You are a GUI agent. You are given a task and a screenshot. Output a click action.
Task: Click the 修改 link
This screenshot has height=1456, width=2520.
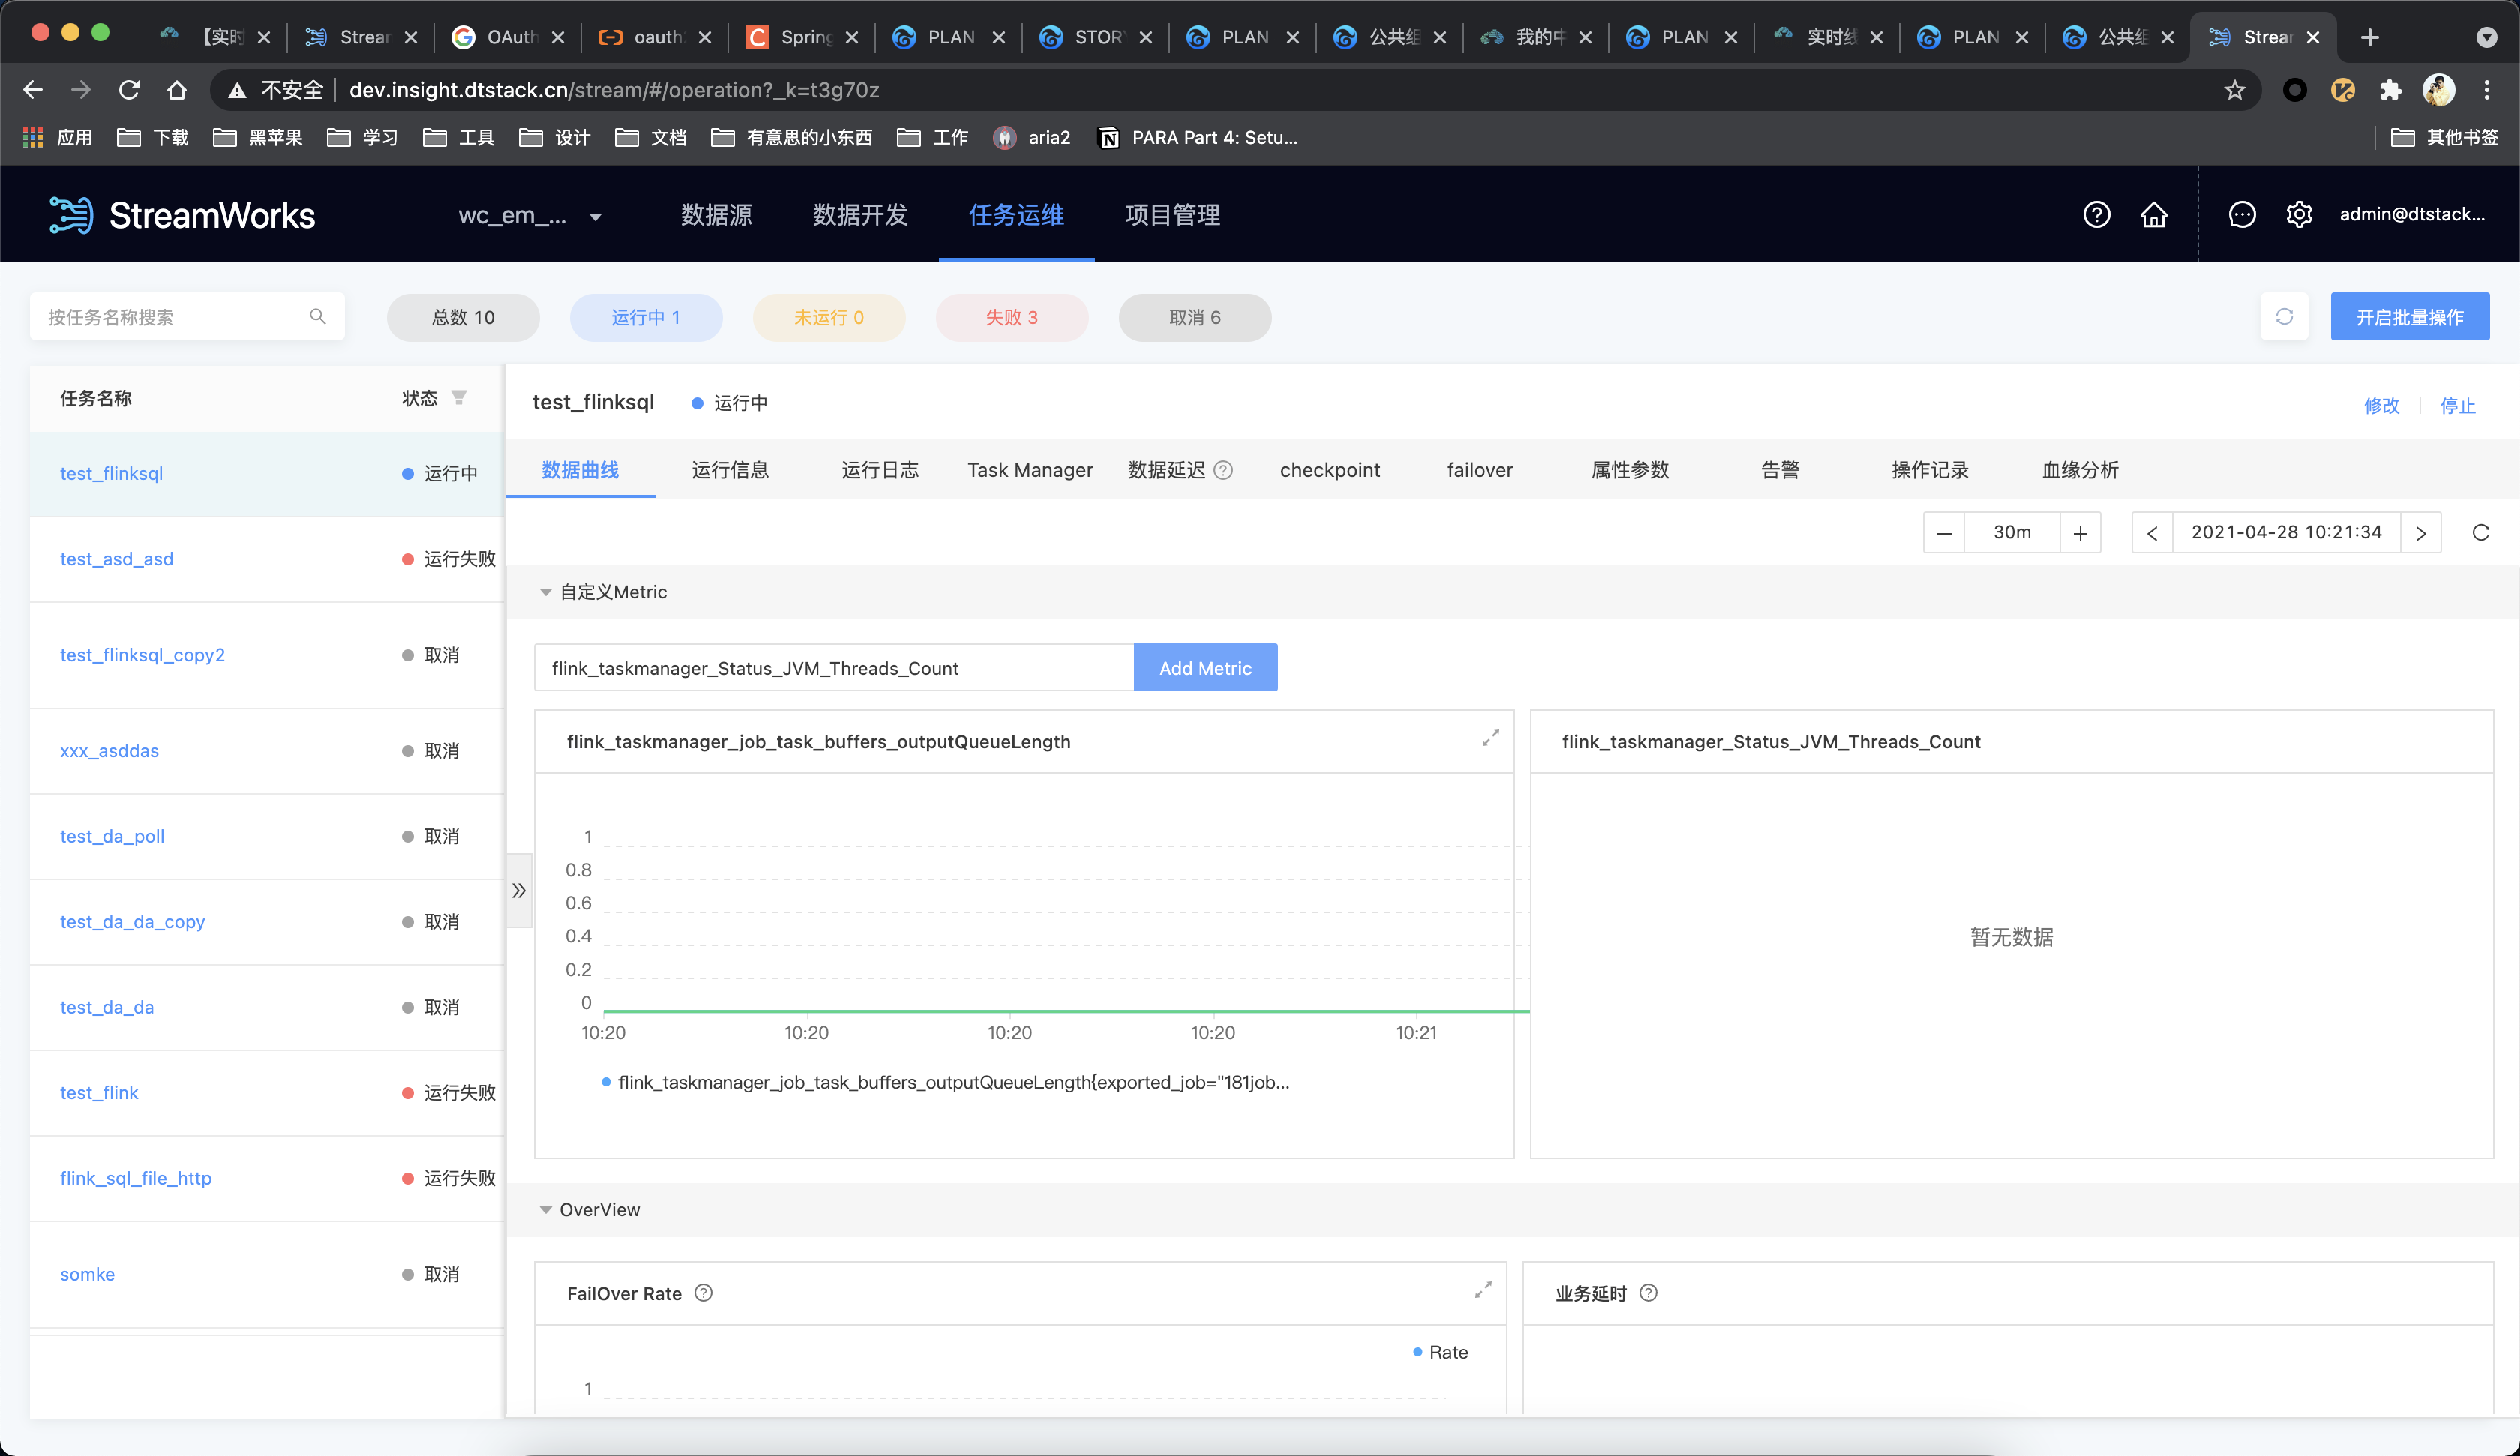2381,405
